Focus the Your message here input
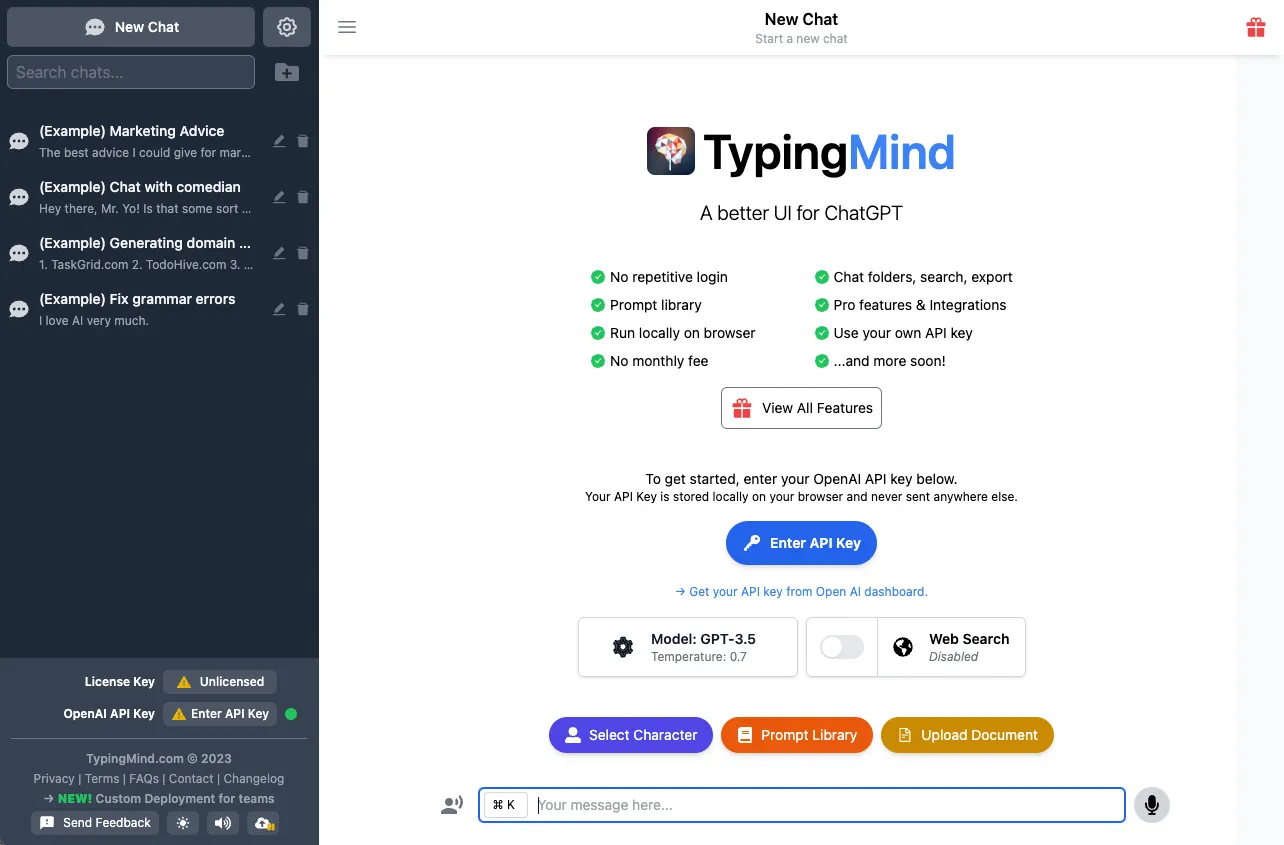The width and height of the screenshot is (1284, 845). coord(802,805)
